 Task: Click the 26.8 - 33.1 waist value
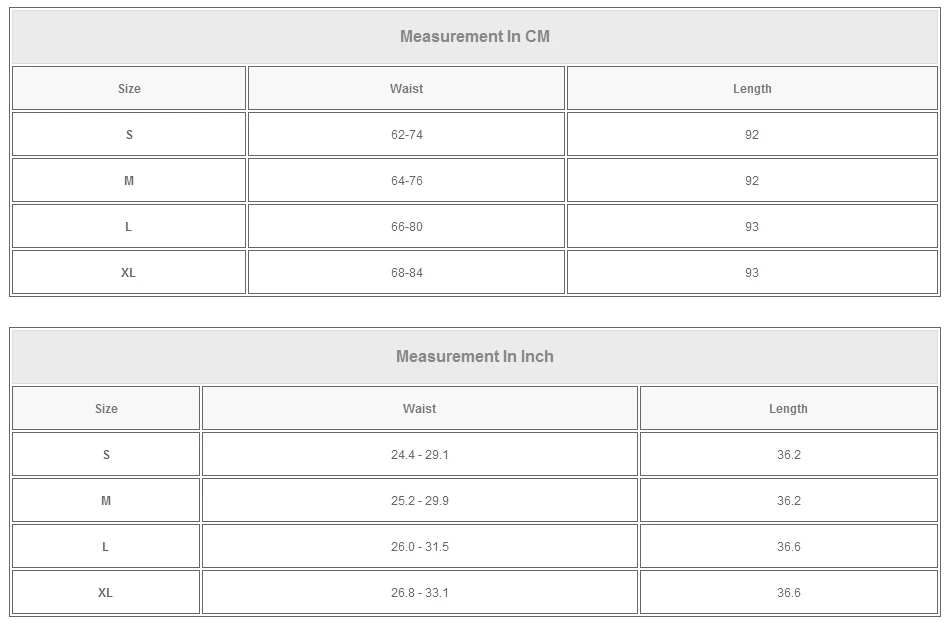click(419, 593)
